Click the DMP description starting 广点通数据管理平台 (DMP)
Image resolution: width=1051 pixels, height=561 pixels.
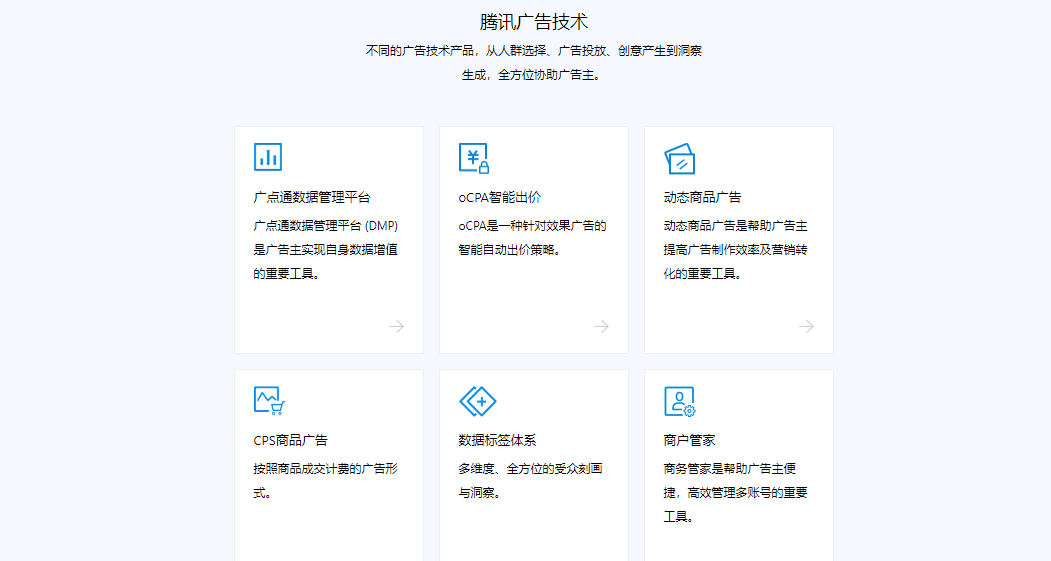[x=326, y=249]
